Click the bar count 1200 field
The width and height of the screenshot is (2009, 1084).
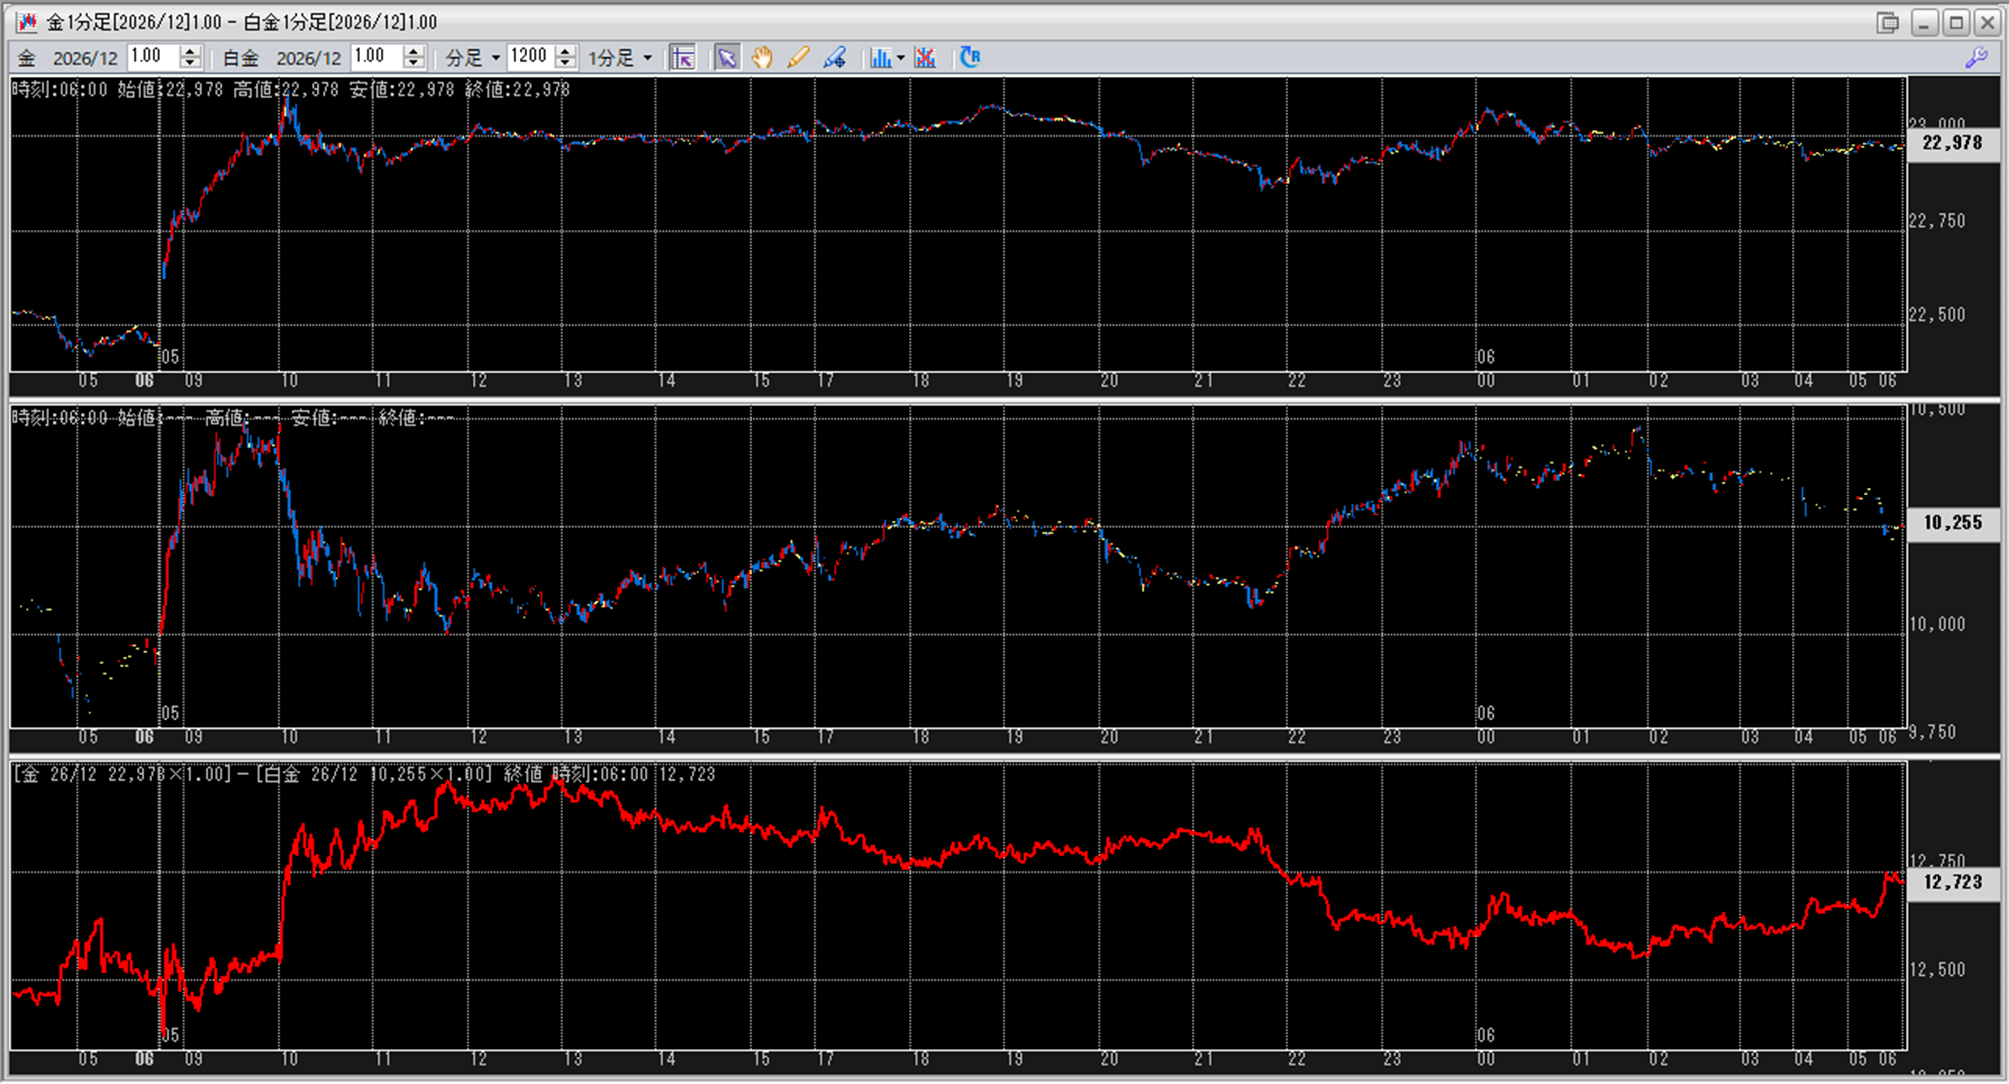click(x=530, y=57)
